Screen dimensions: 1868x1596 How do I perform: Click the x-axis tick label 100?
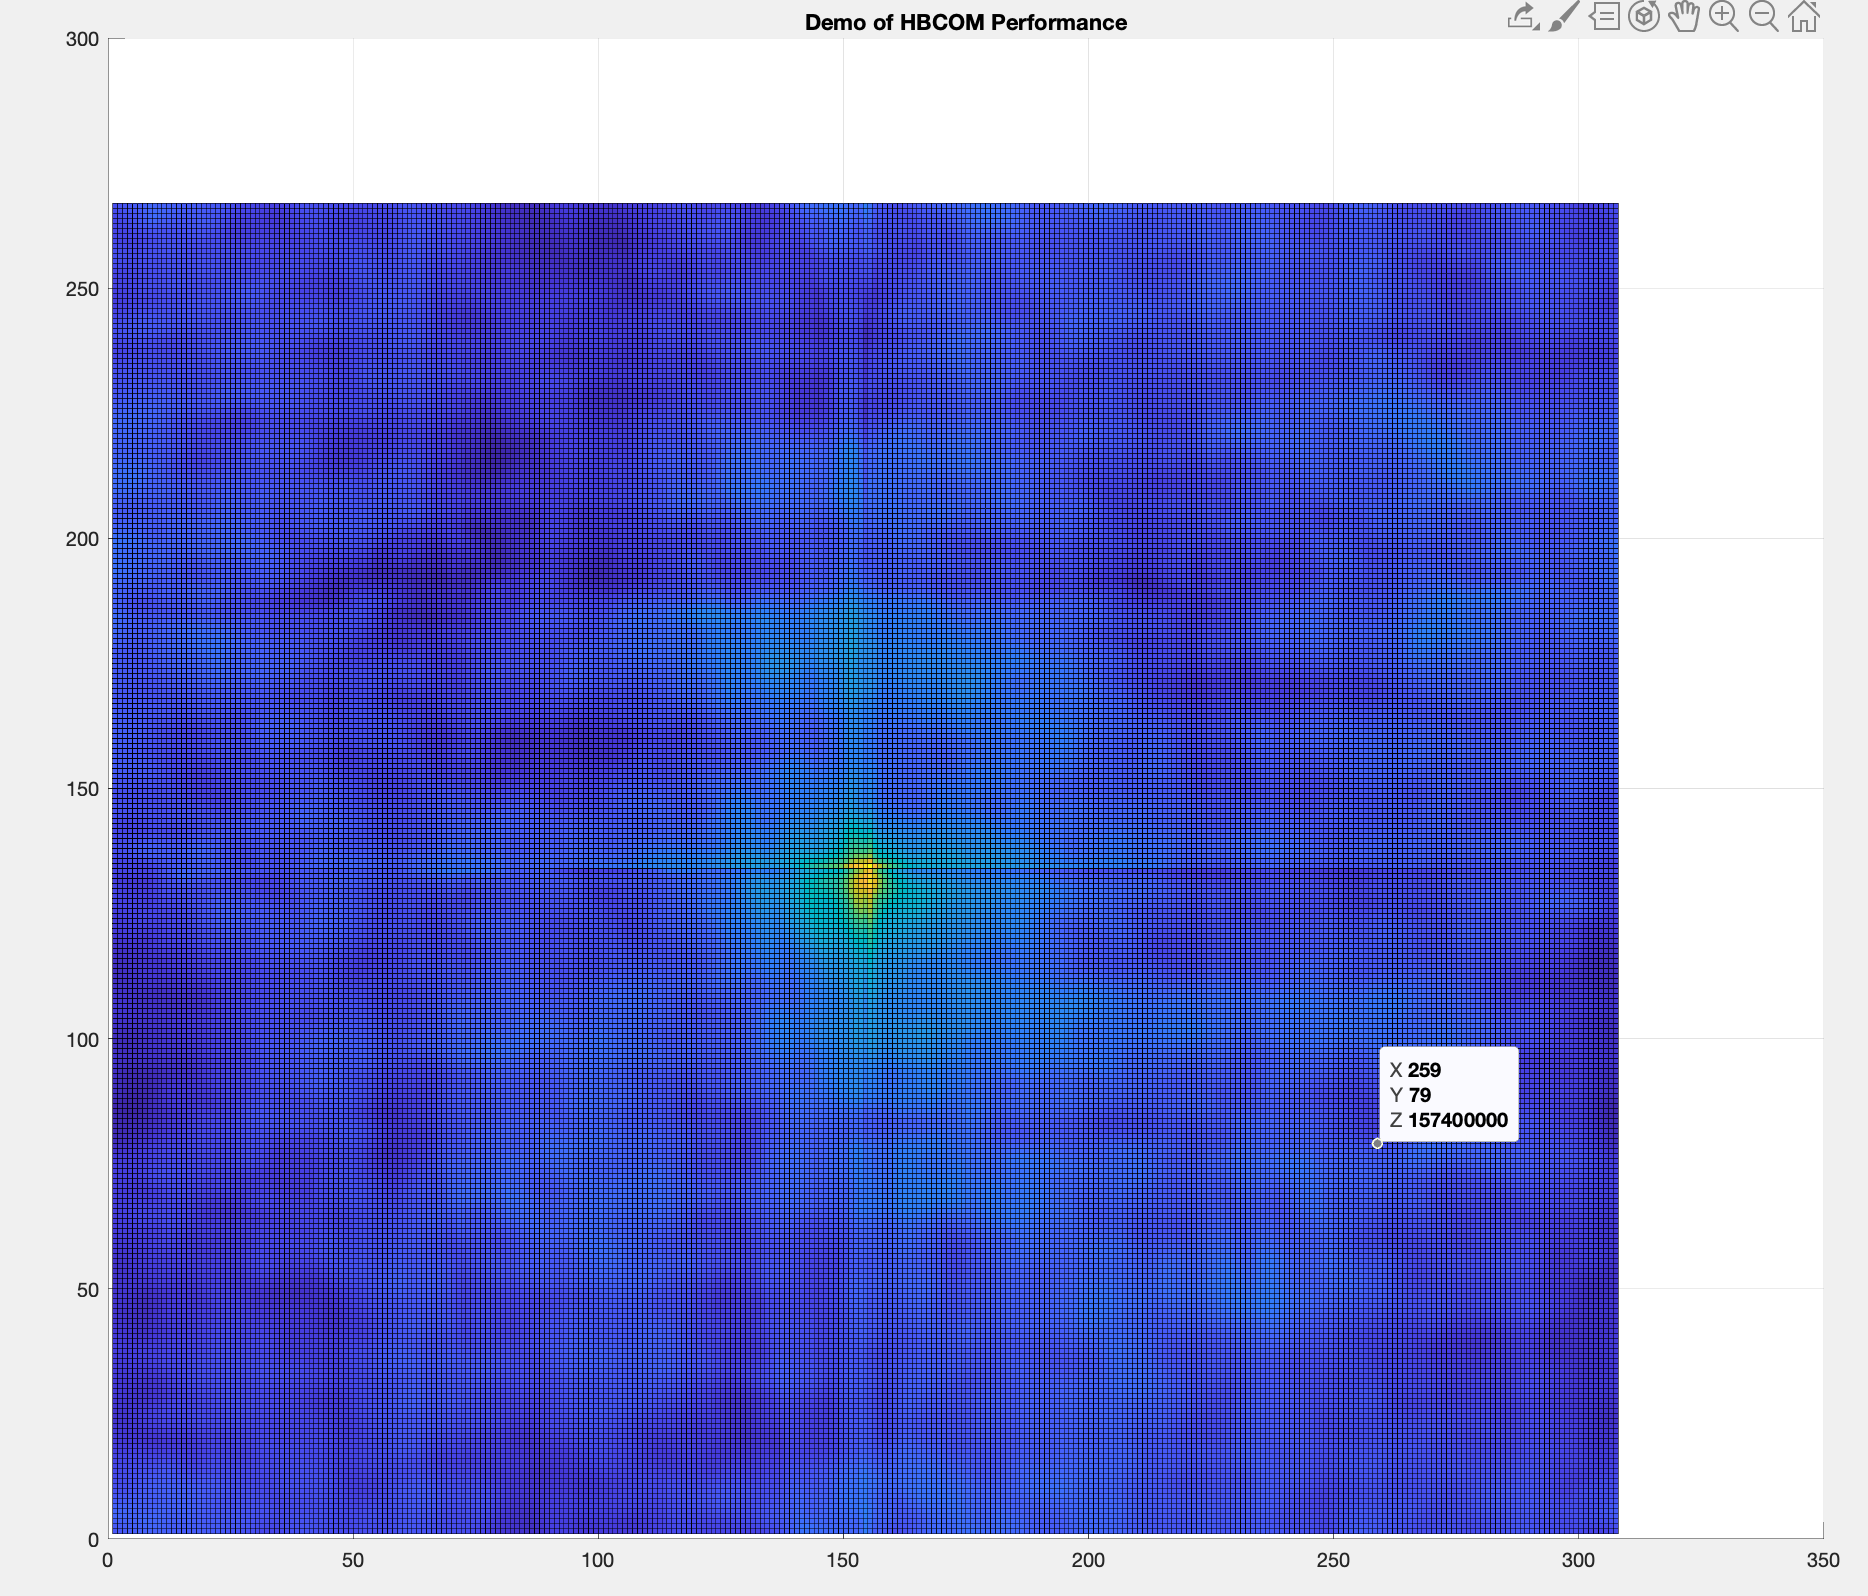click(598, 1560)
